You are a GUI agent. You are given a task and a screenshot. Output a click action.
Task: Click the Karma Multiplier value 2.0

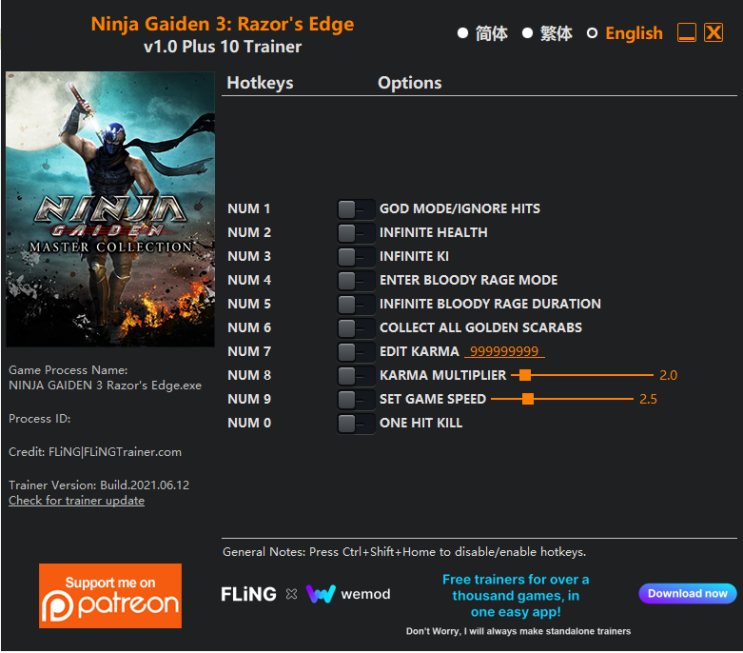tap(668, 375)
